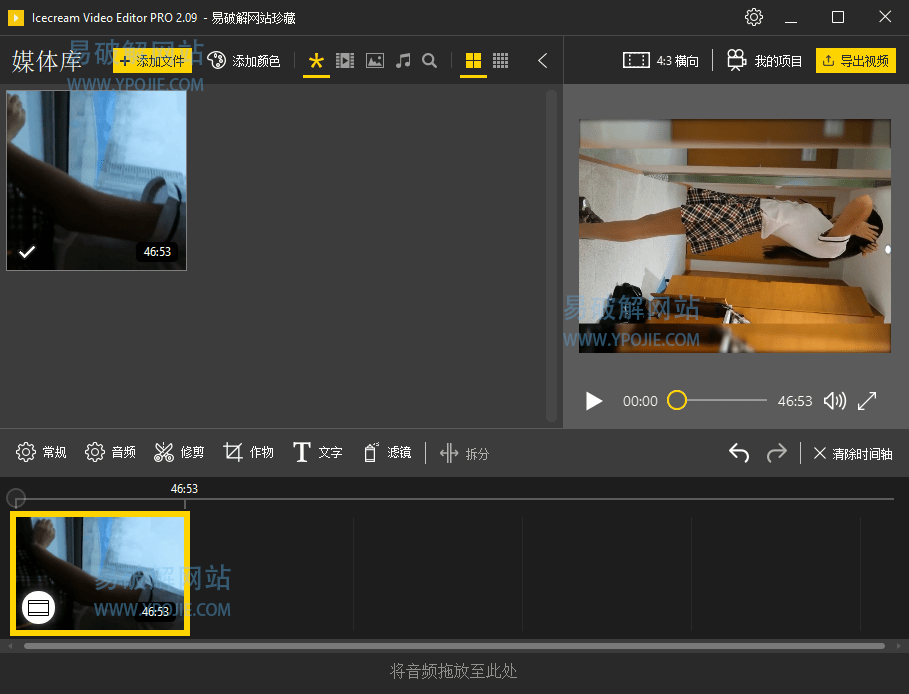Viewport: 909px width, 694px height.
Task: Open the 文字 text tool
Action: [318, 452]
